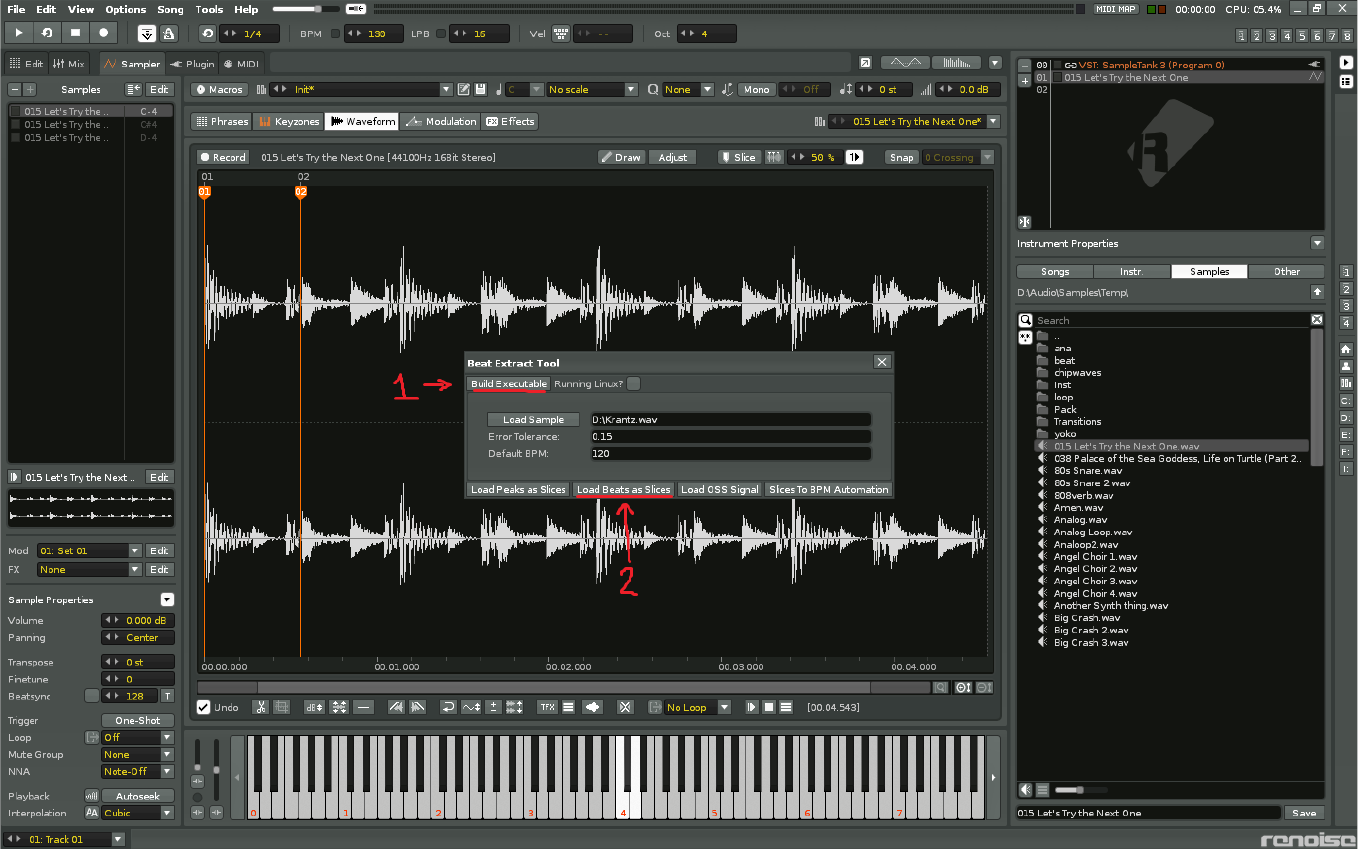This screenshot has height=849, width=1358.
Task: Click the MIDI MAP button
Action: click(1116, 9)
